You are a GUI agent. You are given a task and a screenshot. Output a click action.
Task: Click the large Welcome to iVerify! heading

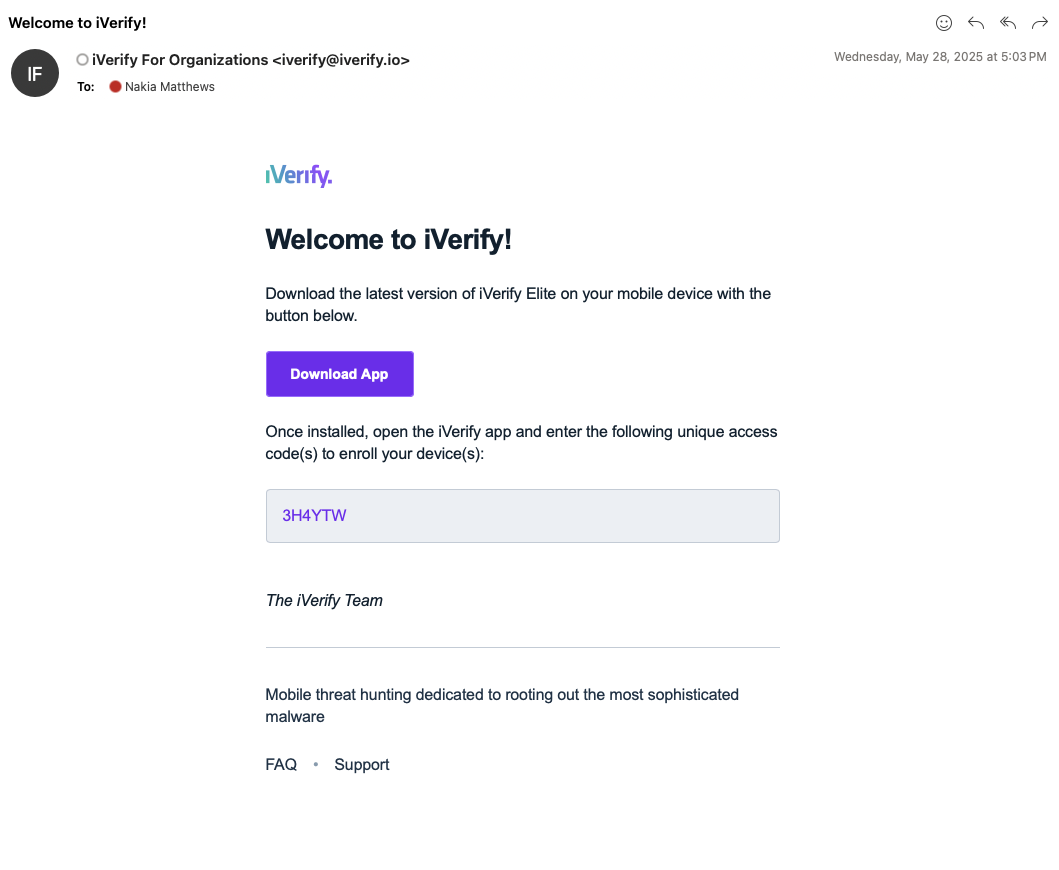388,240
